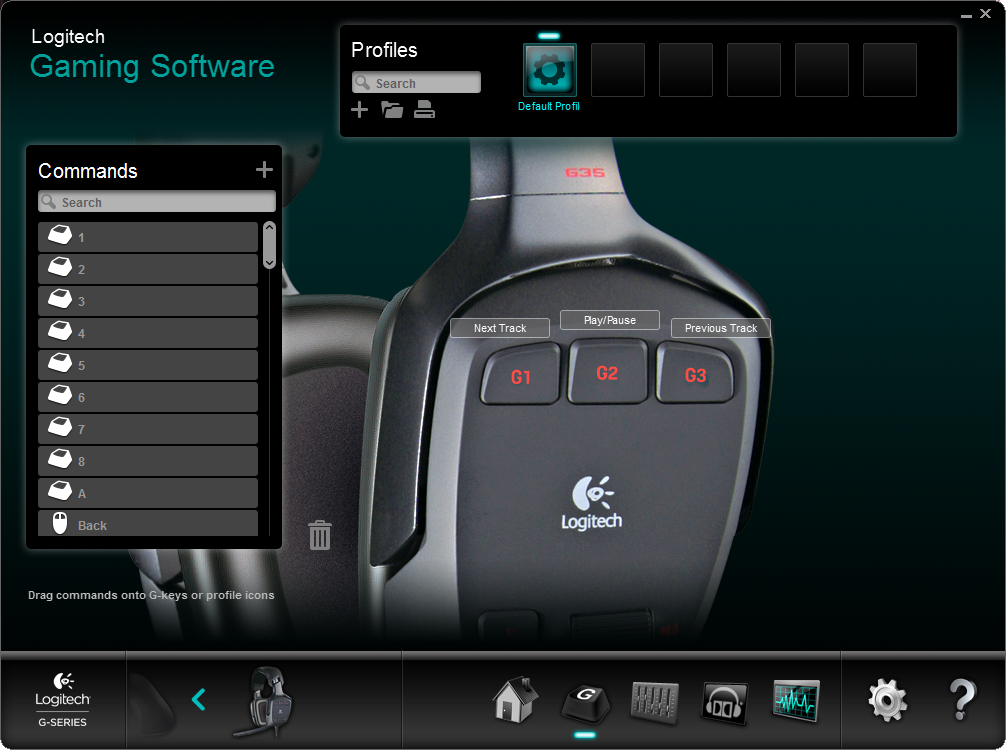
Task: Open the voice morphing waveform icon
Action: (x=796, y=701)
